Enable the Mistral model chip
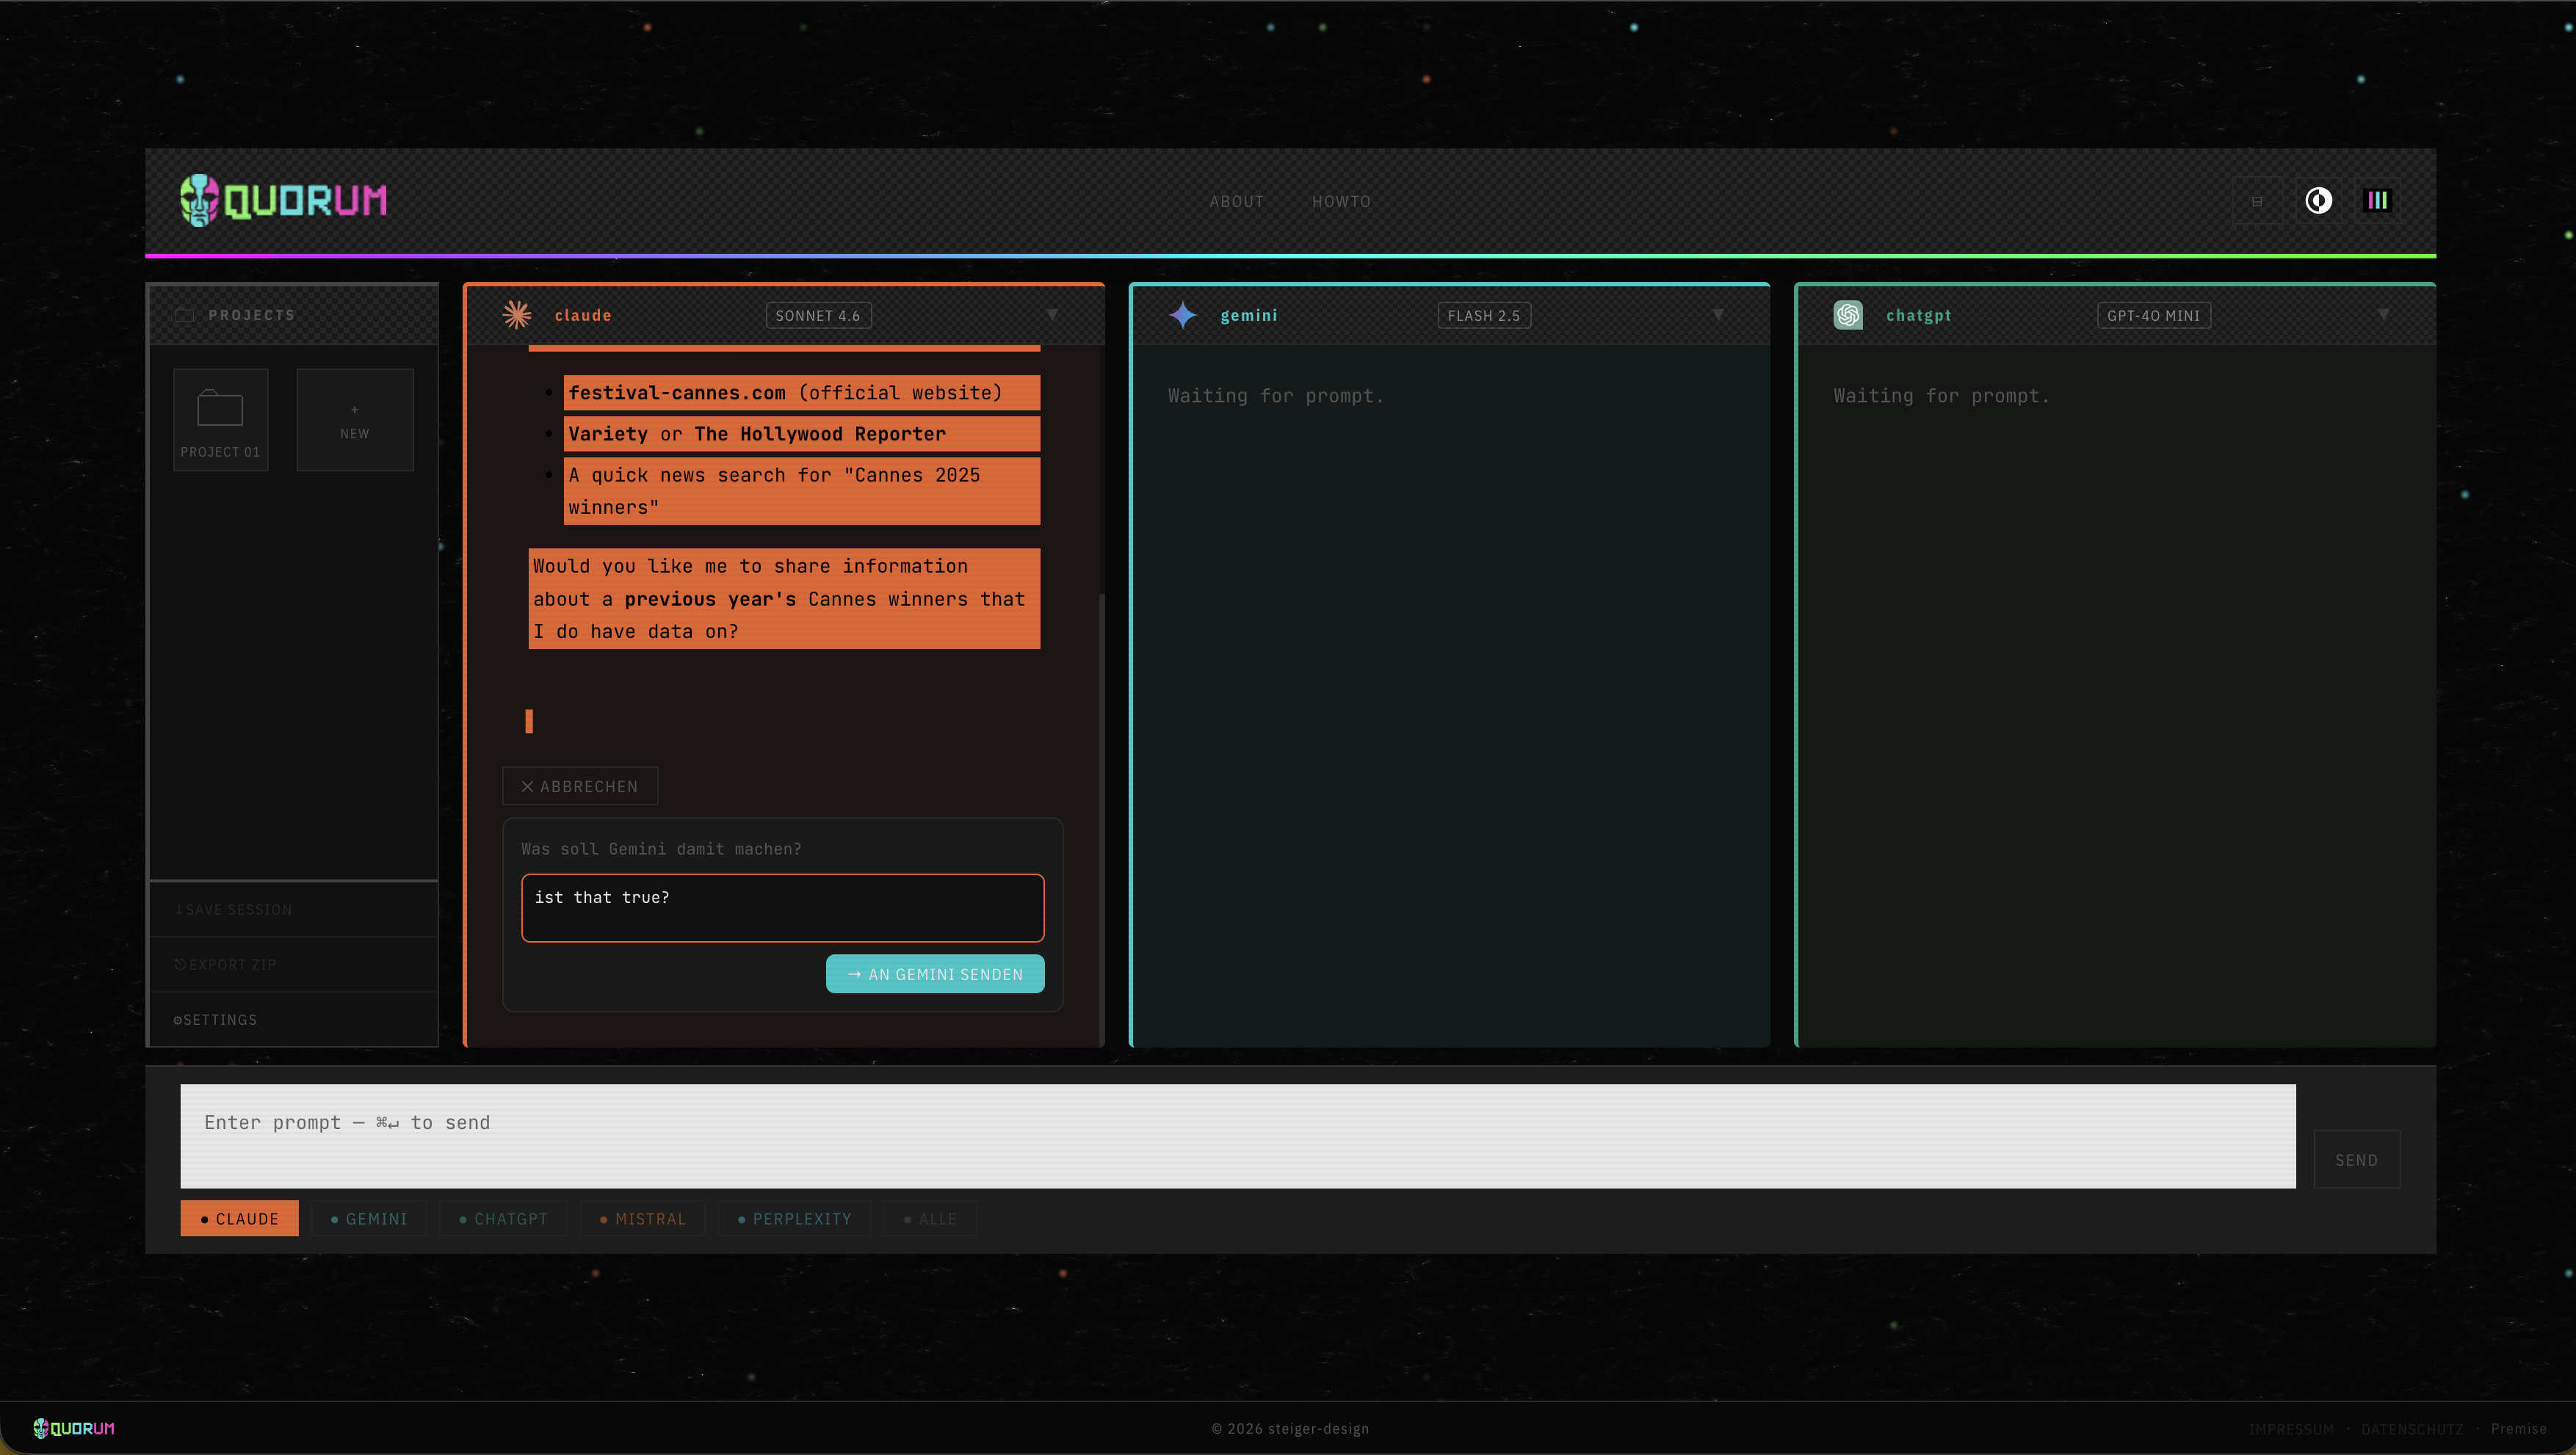Screen dimensions: 2576x1455 [x=643, y=1218]
